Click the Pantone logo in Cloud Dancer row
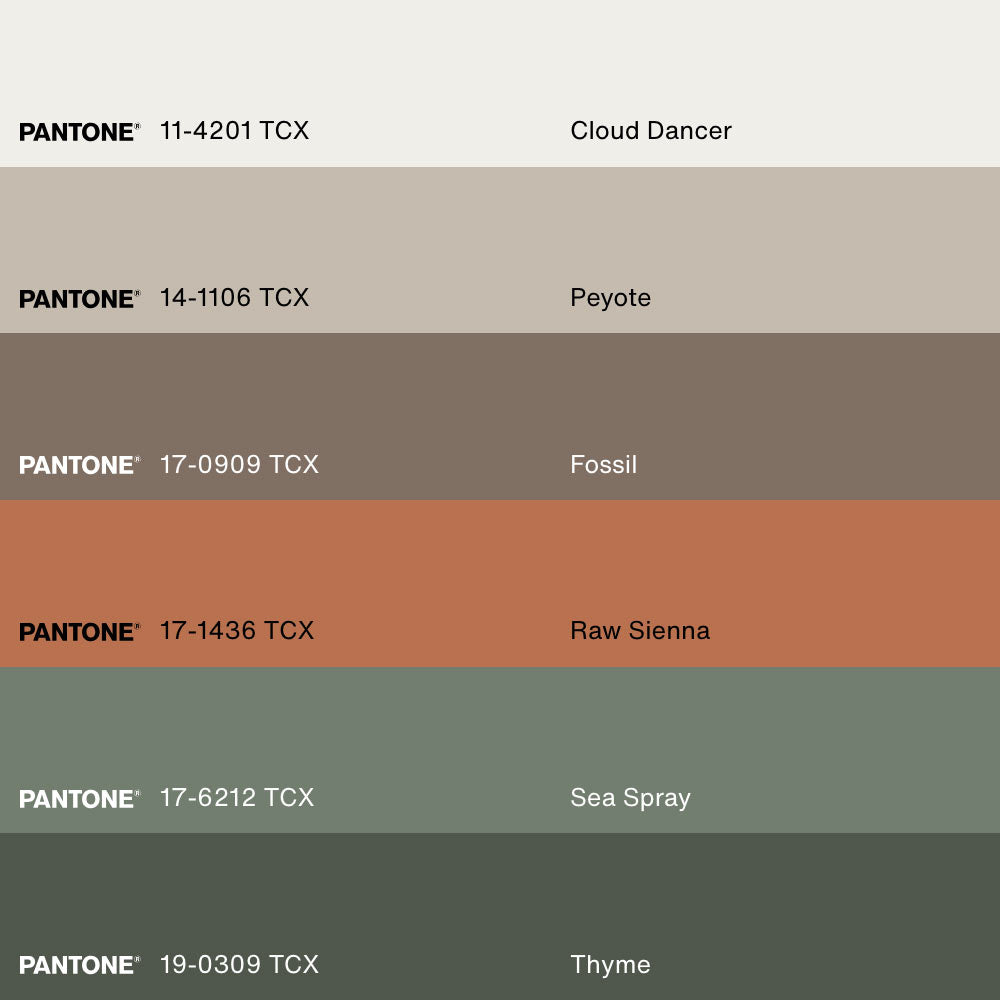 79,132
